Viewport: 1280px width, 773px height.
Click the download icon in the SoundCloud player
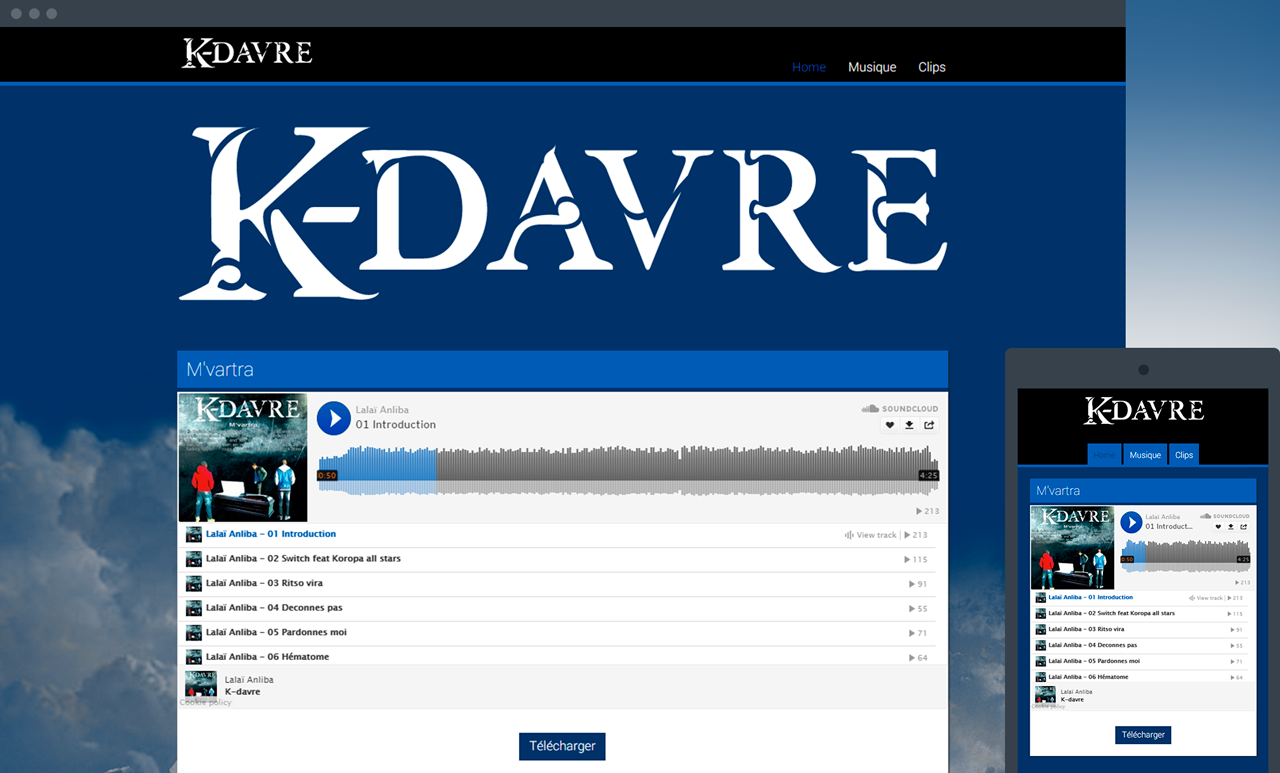(x=908, y=425)
